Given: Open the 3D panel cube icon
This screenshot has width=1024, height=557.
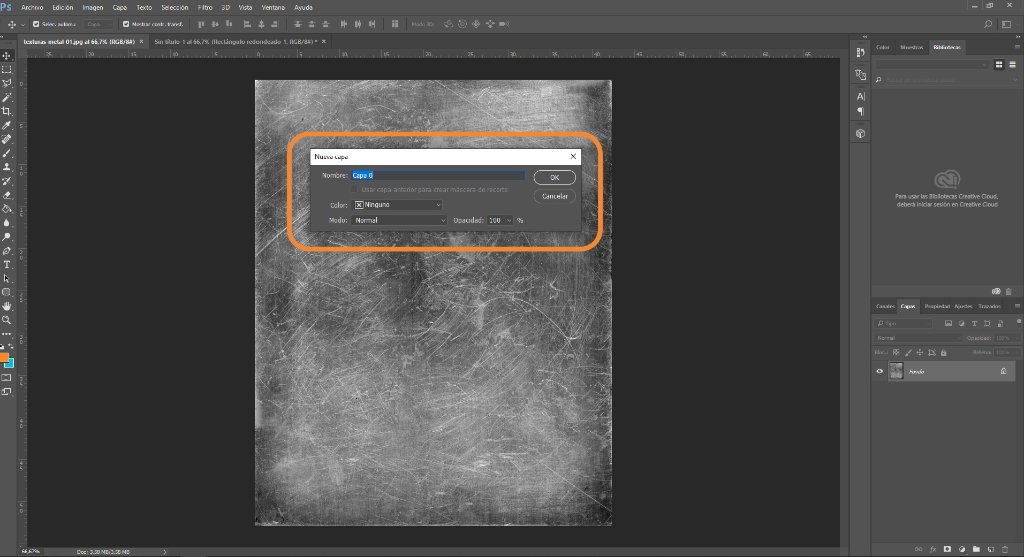Looking at the screenshot, I should tap(860, 134).
